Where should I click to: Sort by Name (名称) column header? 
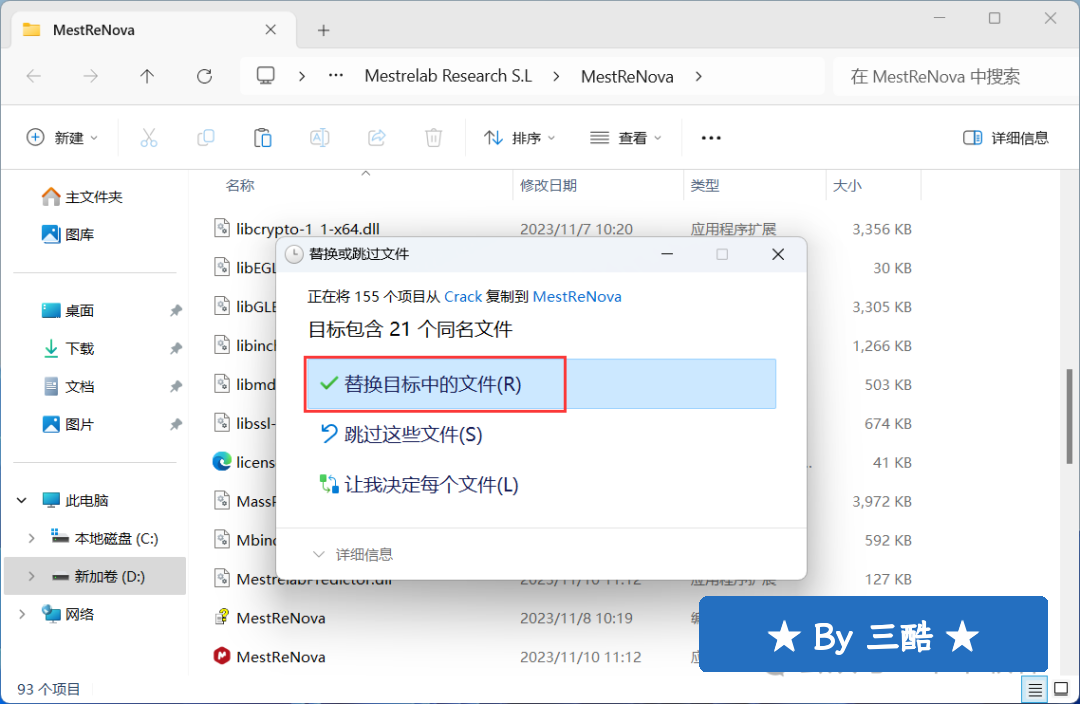pos(240,185)
